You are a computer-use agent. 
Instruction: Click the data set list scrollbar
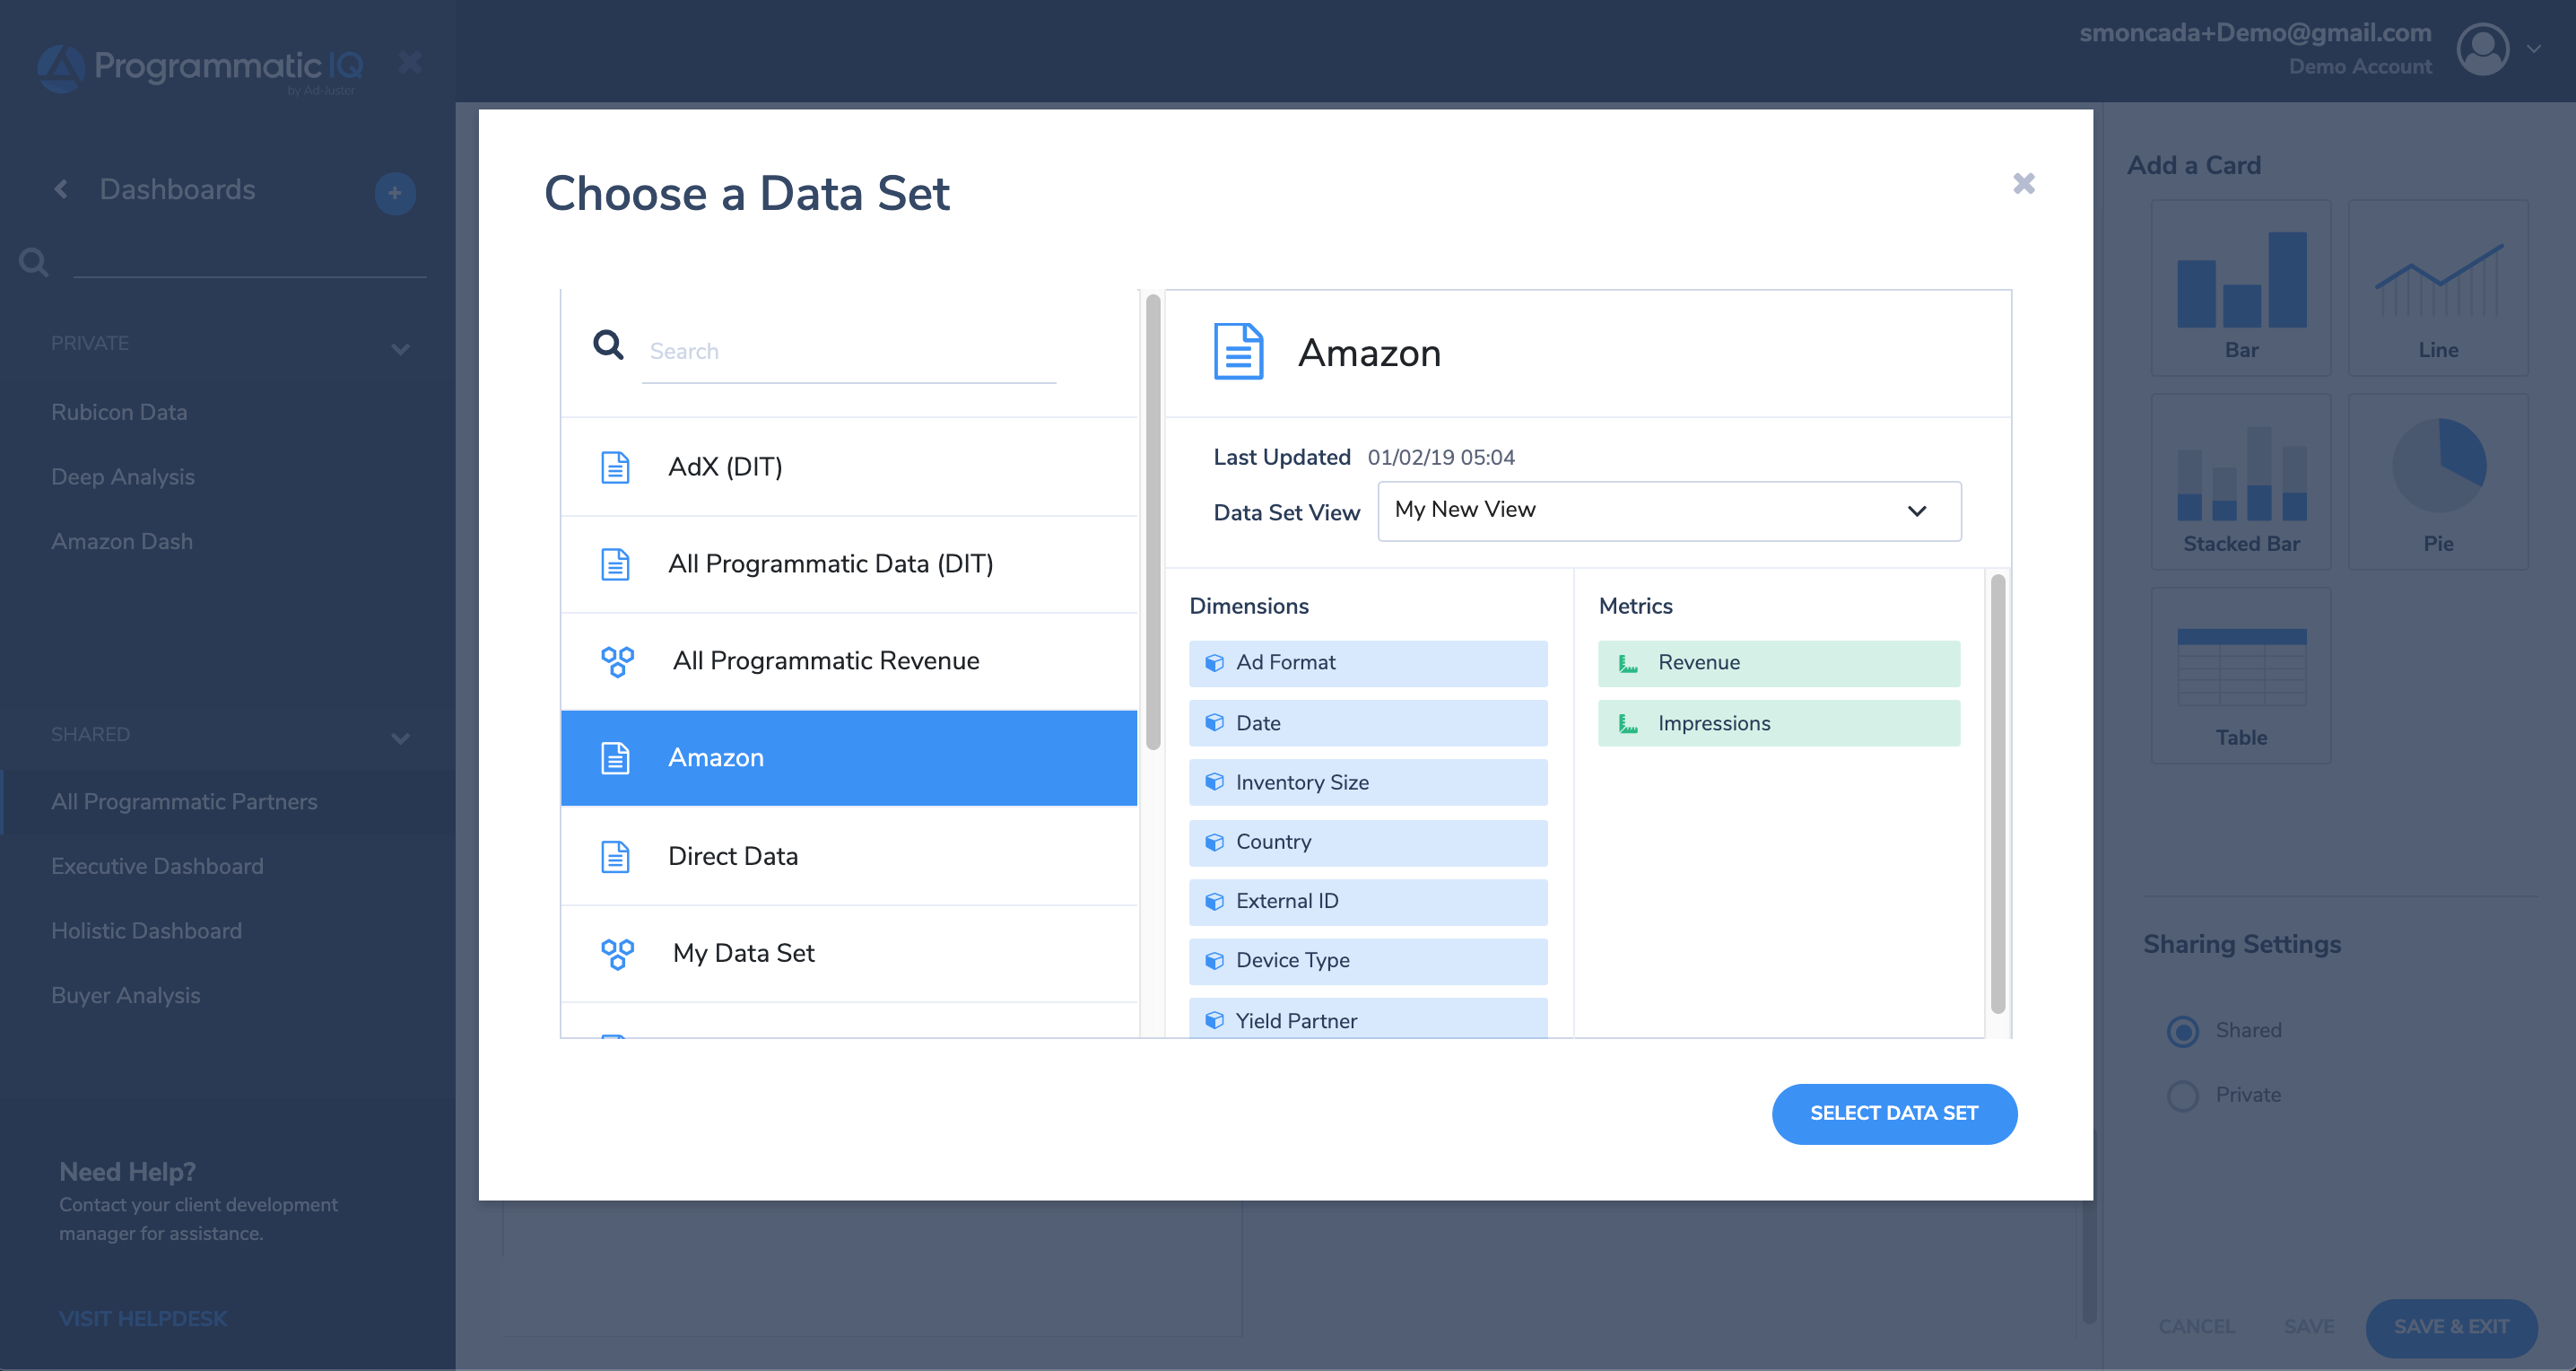1152,521
